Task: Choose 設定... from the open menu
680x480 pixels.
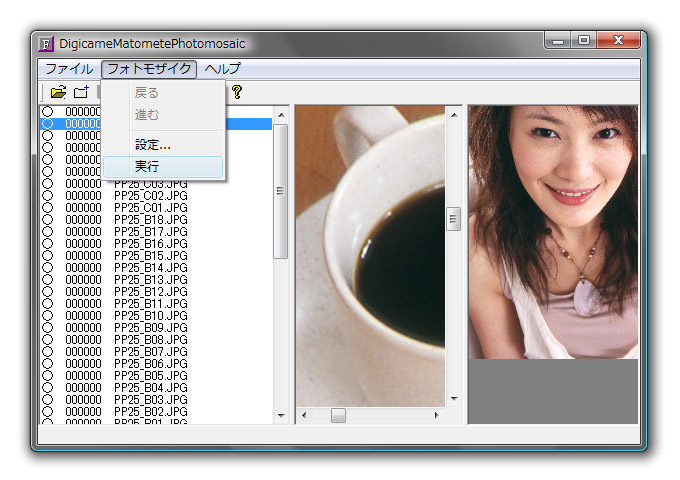Action: [x=153, y=145]
